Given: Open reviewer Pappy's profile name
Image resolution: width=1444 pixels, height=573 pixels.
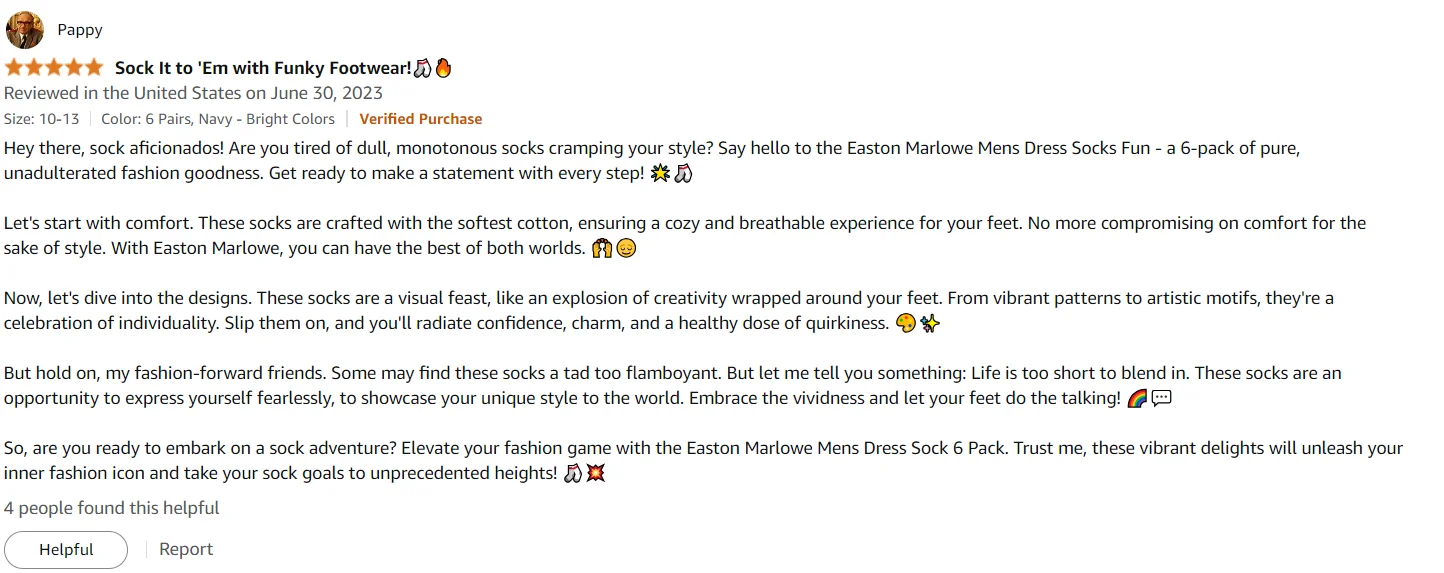Looking at the screenshot, I should click(x=80, y=30).
